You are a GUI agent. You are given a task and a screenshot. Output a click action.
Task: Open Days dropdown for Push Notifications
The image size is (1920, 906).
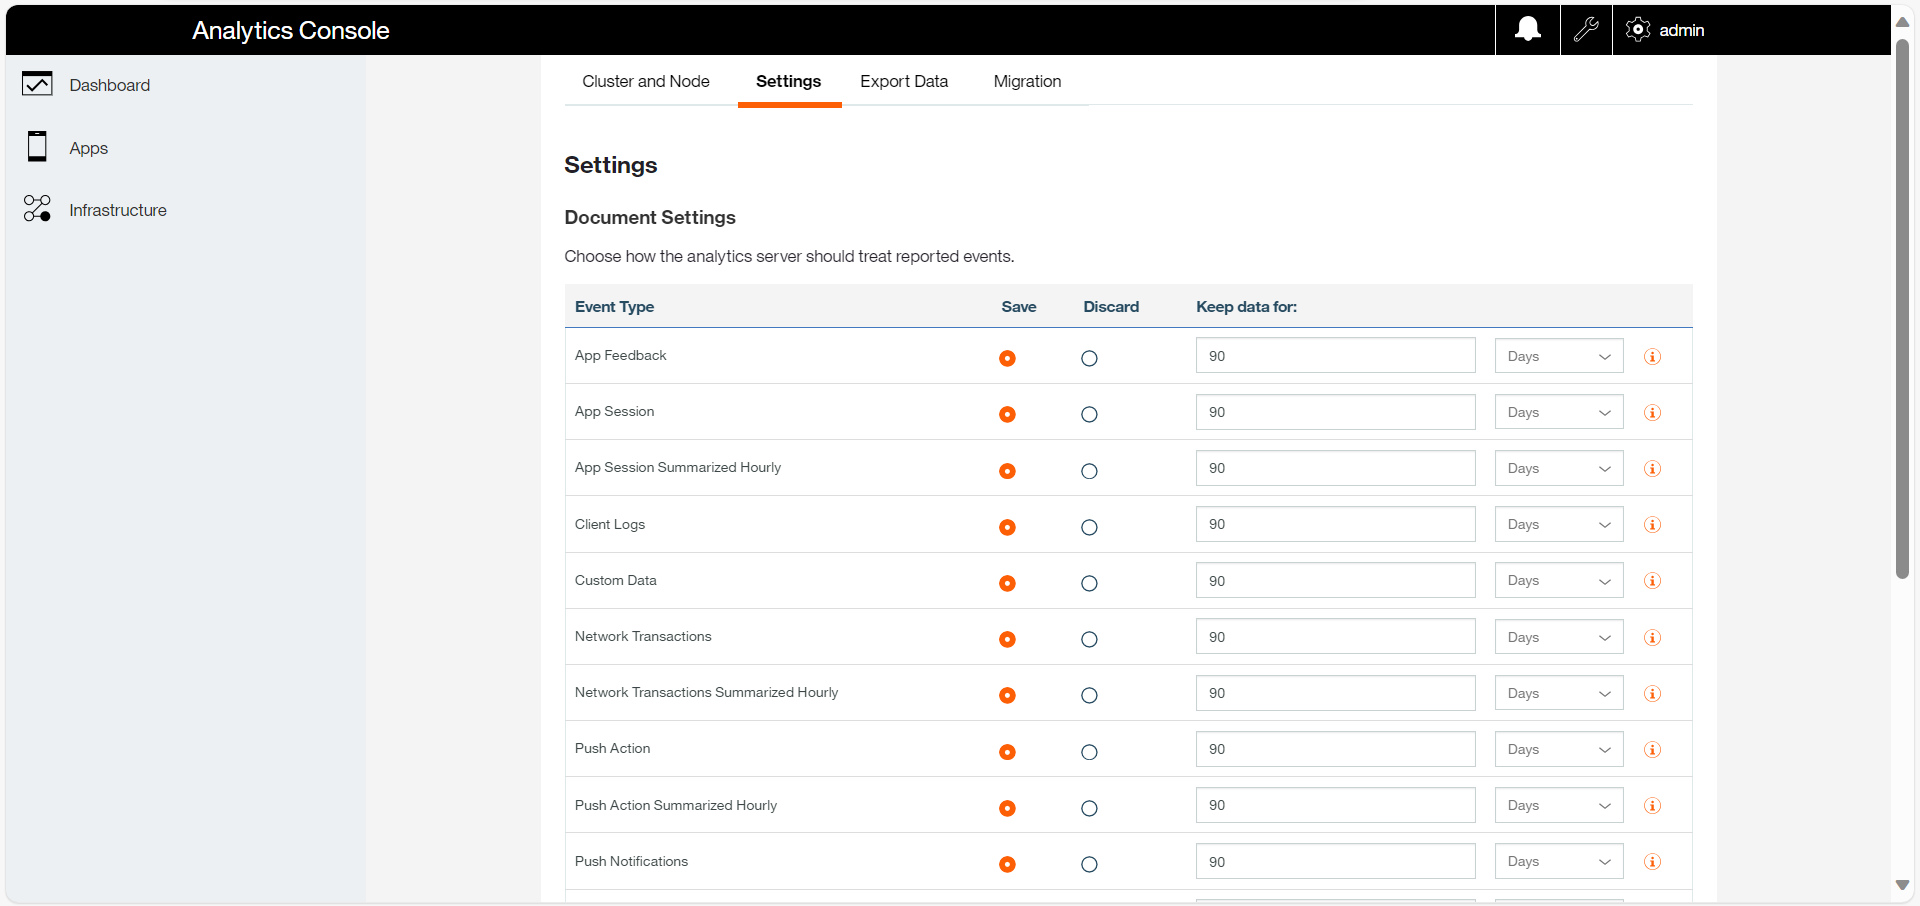tap(1558, 861)
